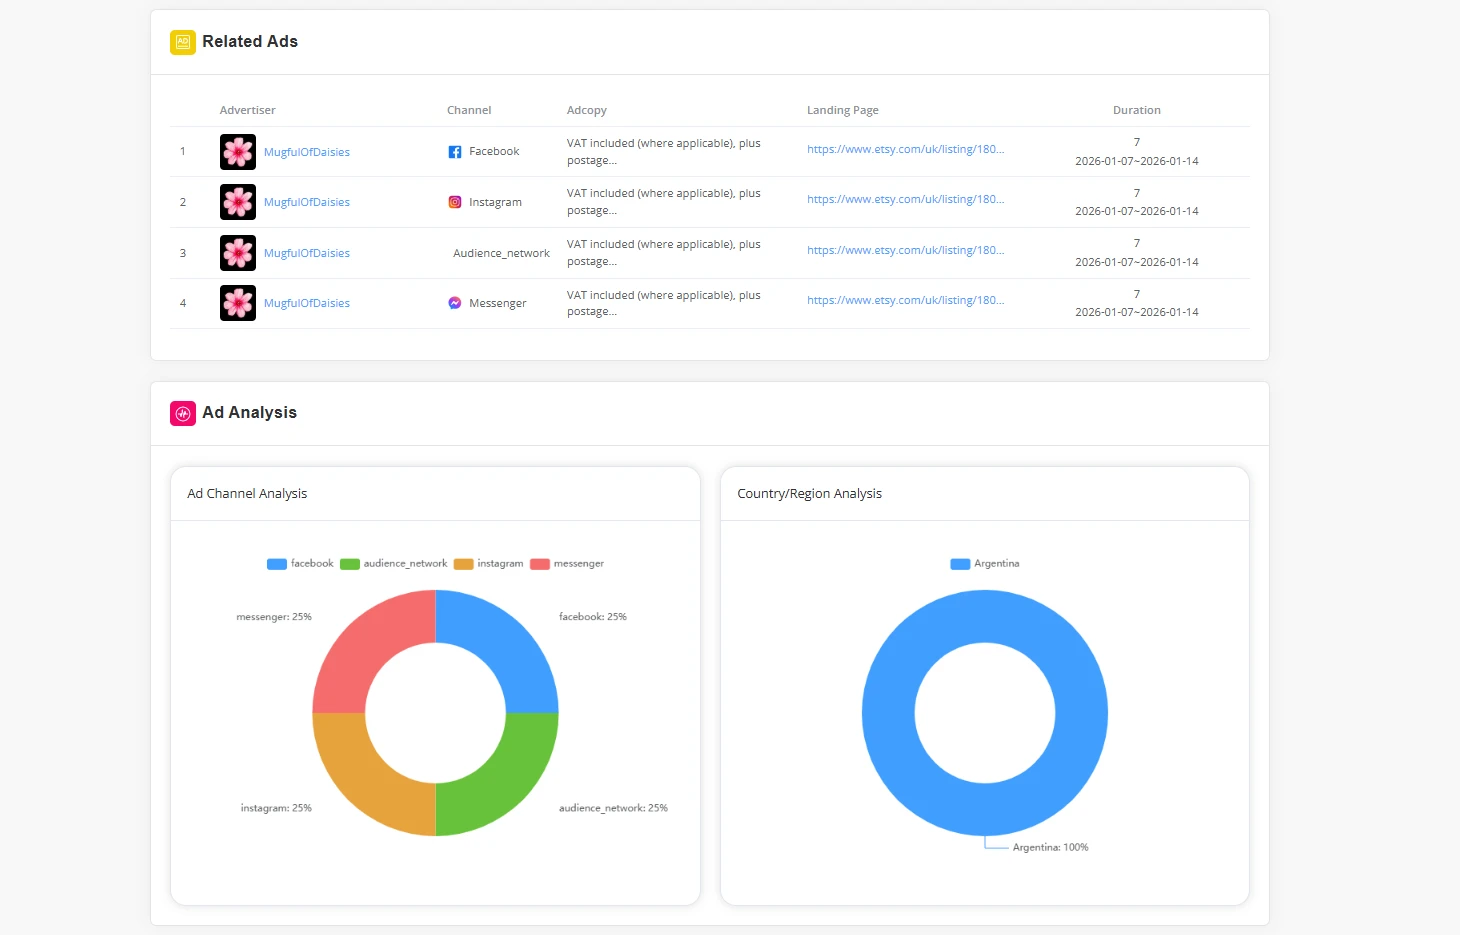Click the flower thumbnail in row 4
Screen dimensions: 1460x935
tap(237, 302)
